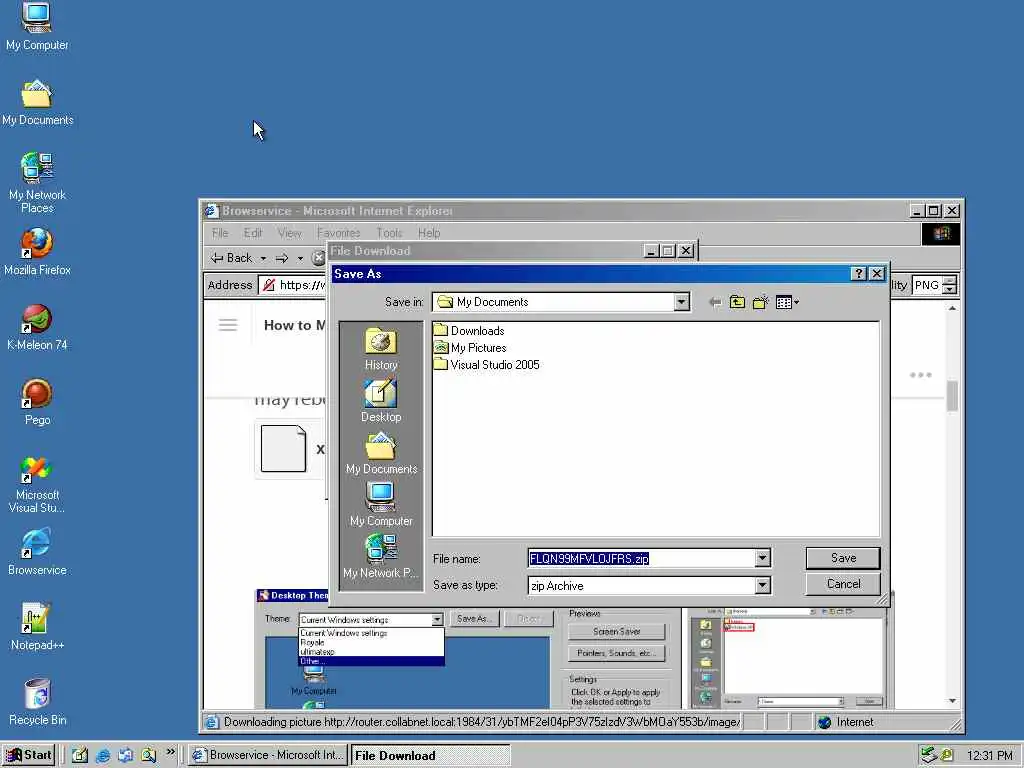The width and height of the screenshot is (1024, 768).
Task: Select the Visual Studio 2005 folder
Action: coord(487,364)
